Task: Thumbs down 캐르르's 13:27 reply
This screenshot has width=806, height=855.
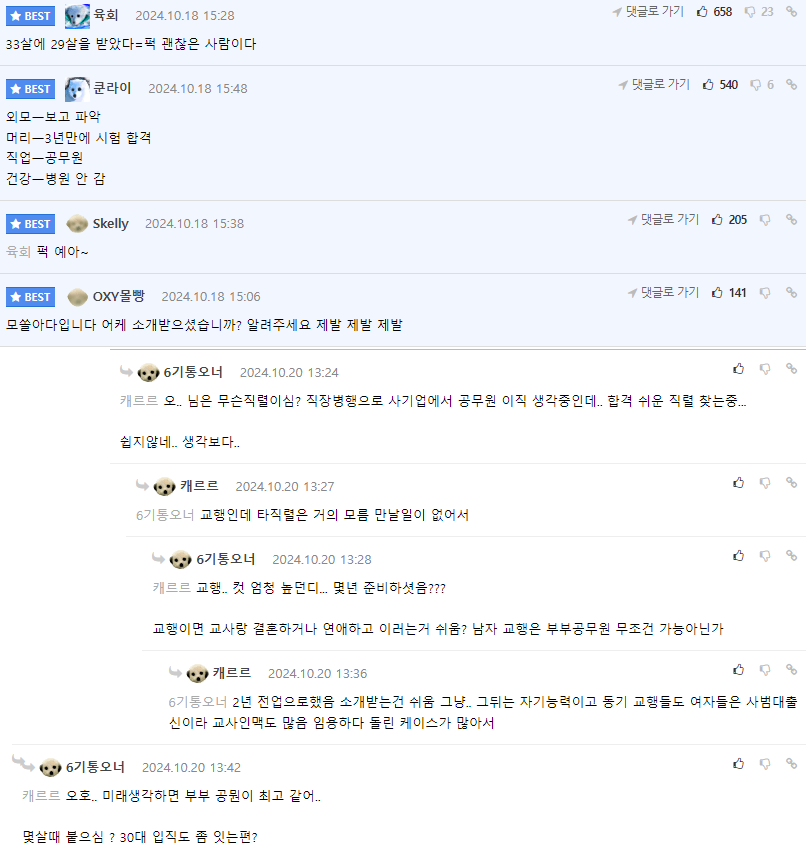Action: click(x=765, y=483)
